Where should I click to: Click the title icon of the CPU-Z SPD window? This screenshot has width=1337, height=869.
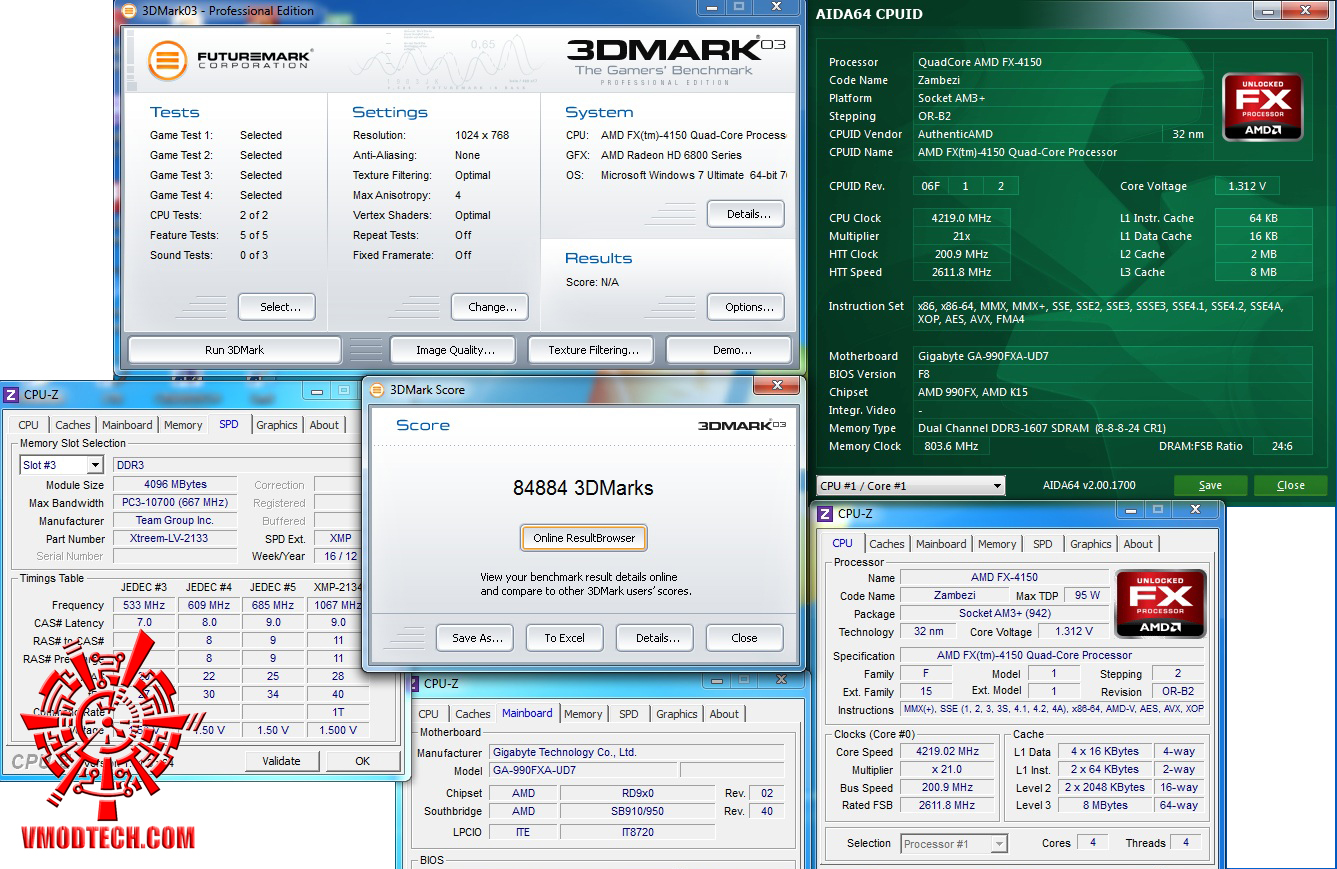(11, 395)
